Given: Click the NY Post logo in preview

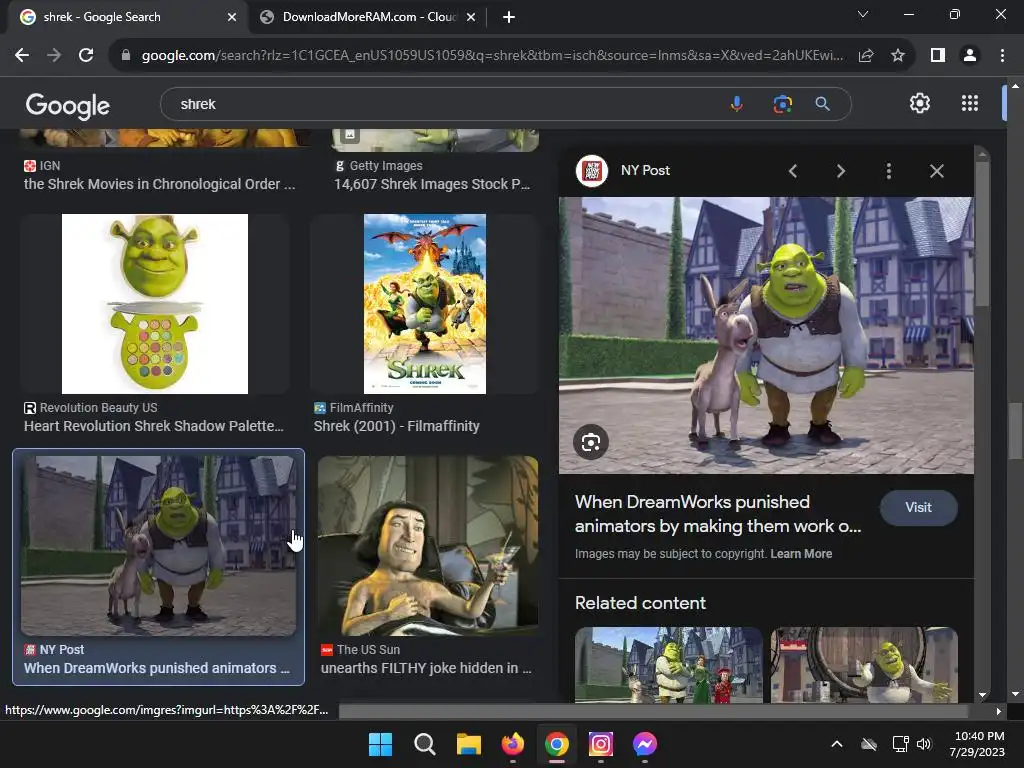Looking at the screenshot, I should coord(592,171).
